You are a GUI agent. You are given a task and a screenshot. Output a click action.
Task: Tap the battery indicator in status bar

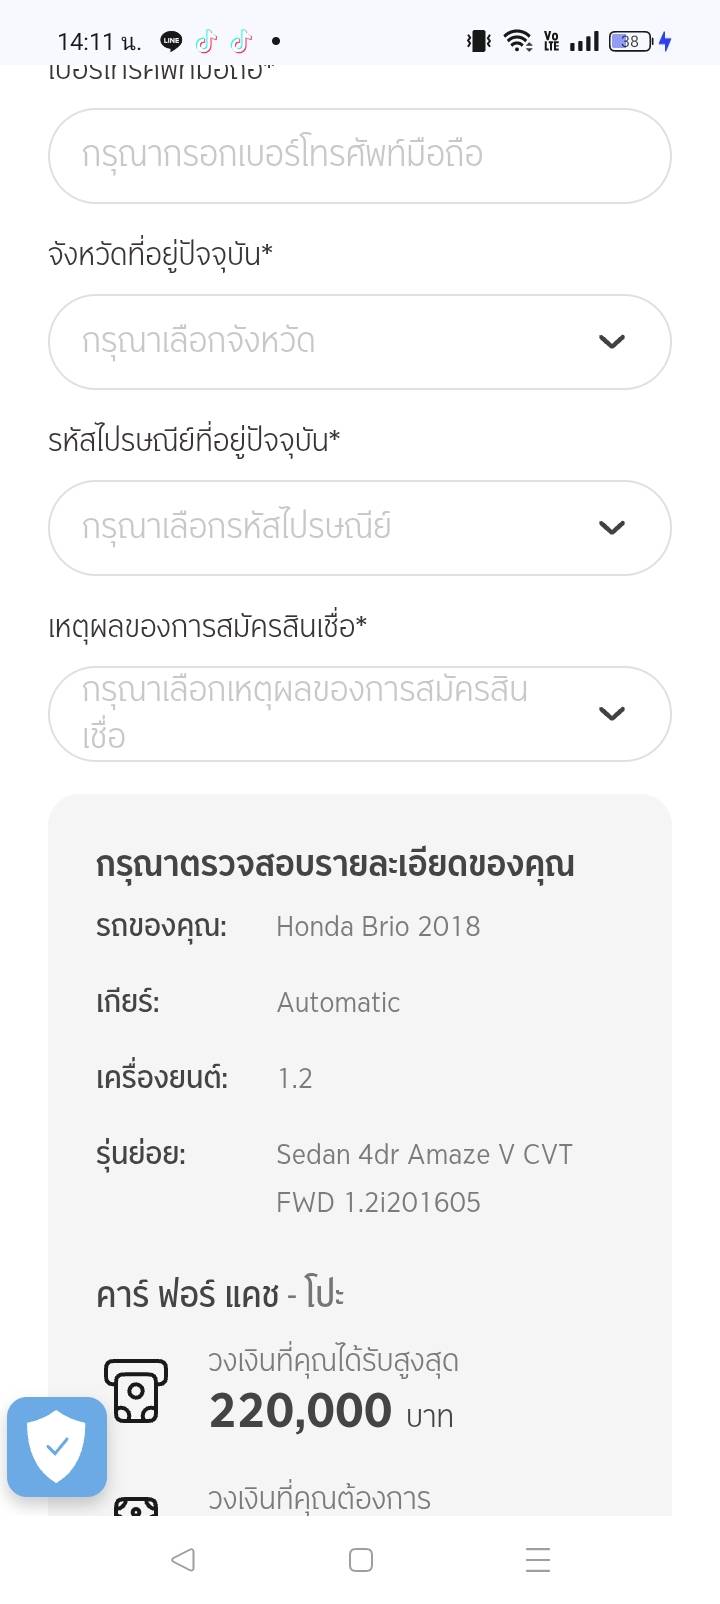[630, 41]
